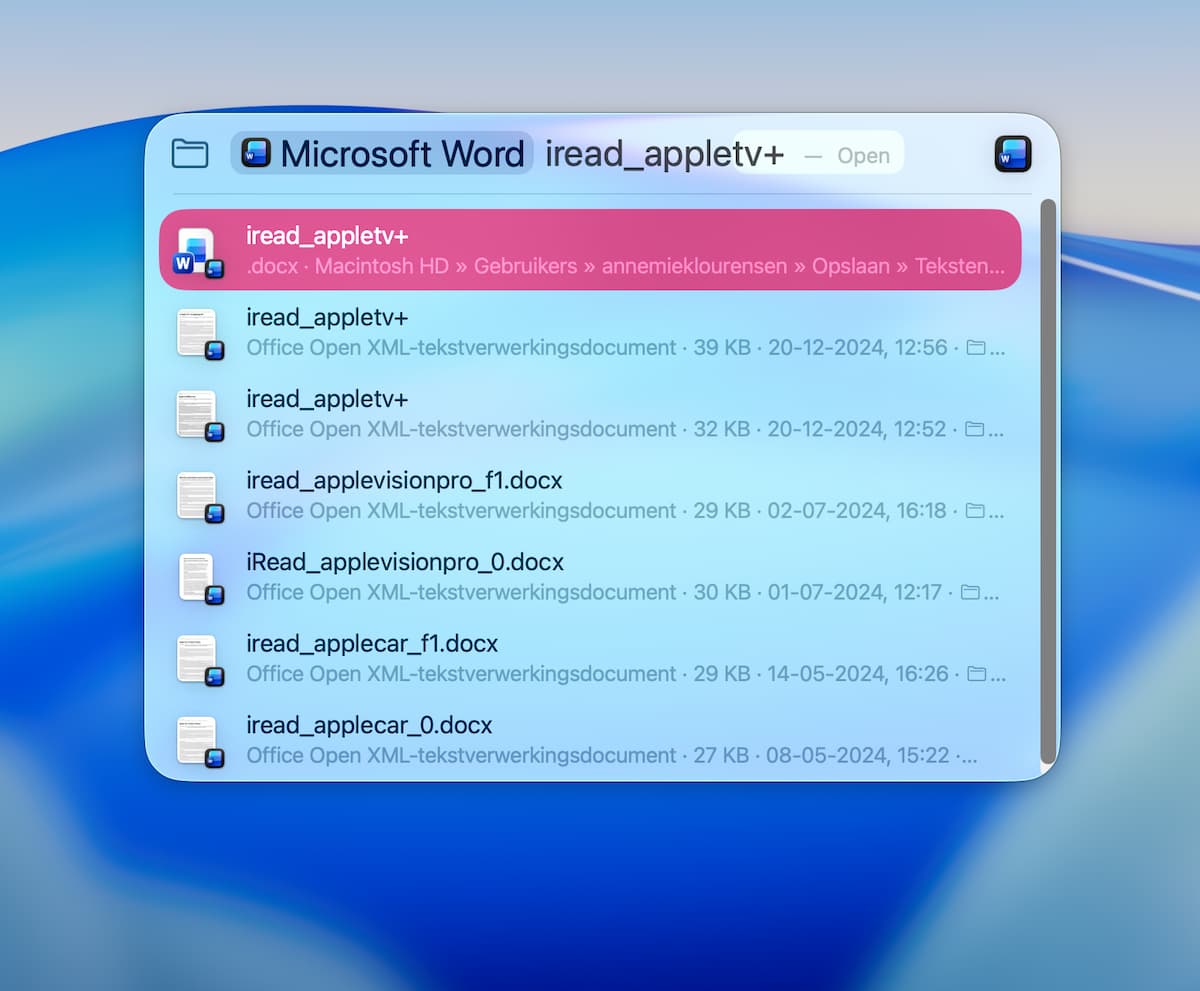Click the thumbnail of the 39 KB iread_appletv+ file

[198, 333]
